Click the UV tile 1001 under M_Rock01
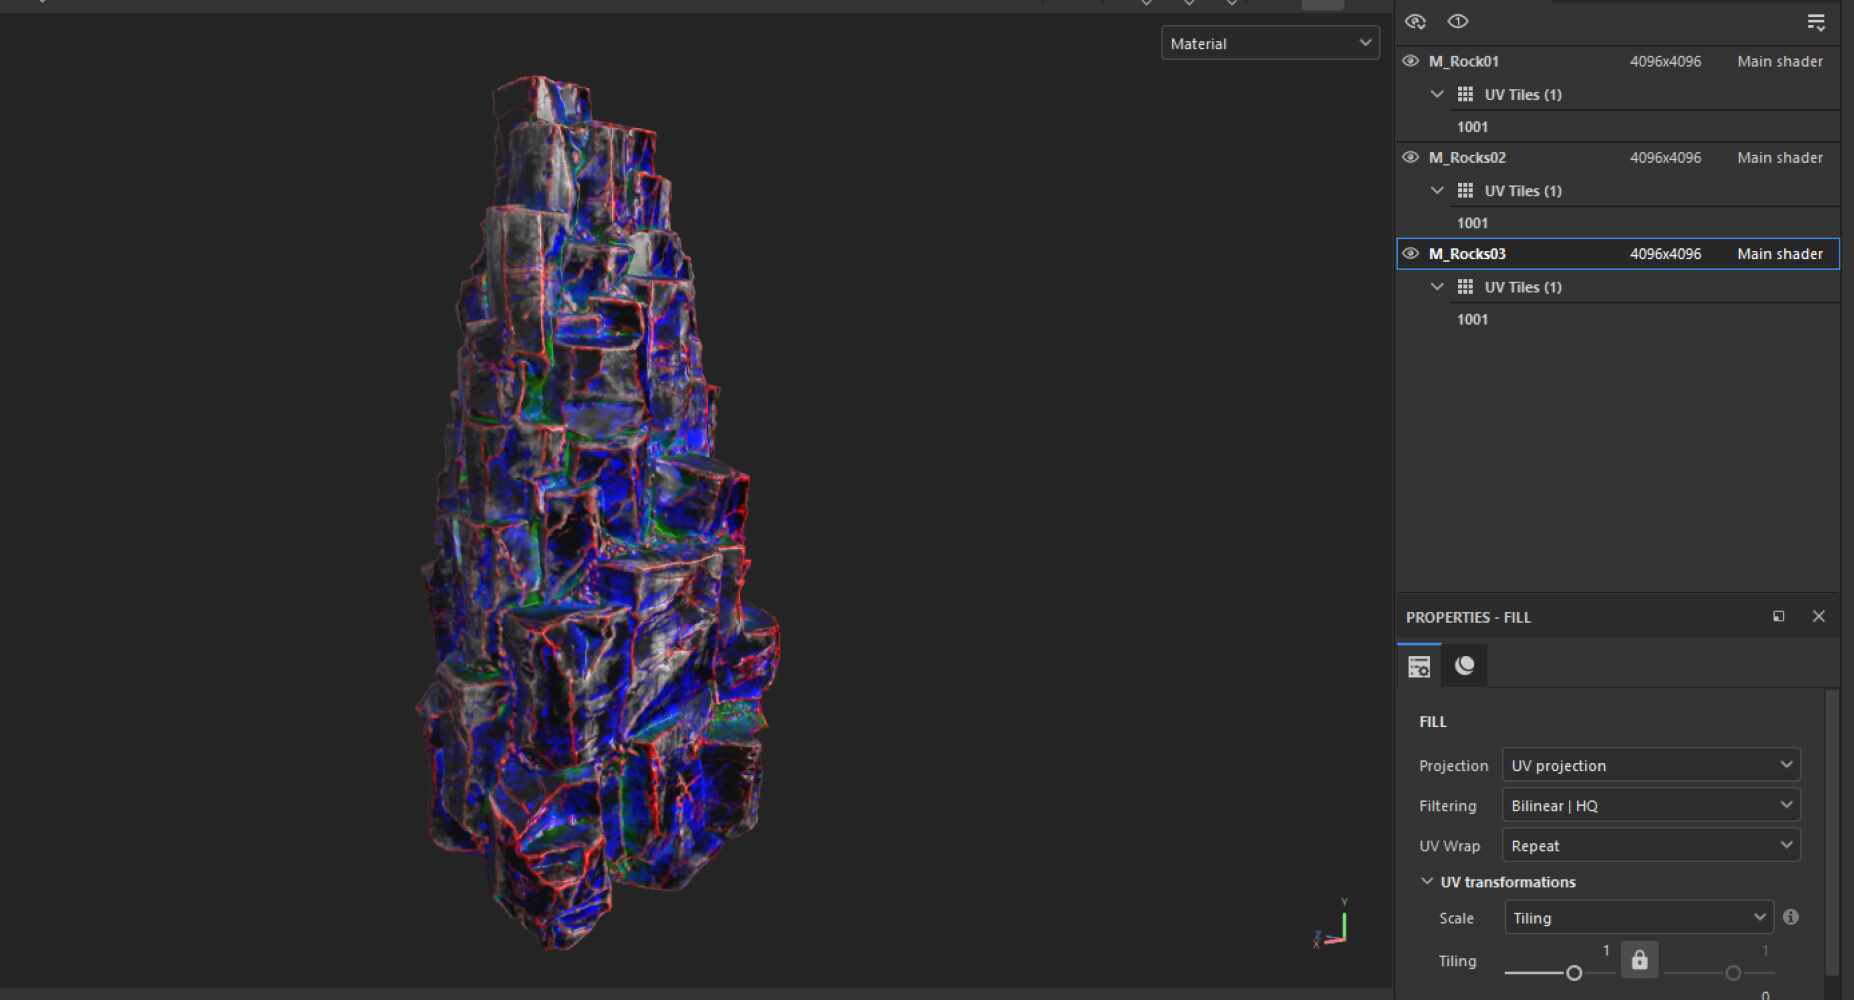Screen dimensions: 1854x1000 [1472, 126]
